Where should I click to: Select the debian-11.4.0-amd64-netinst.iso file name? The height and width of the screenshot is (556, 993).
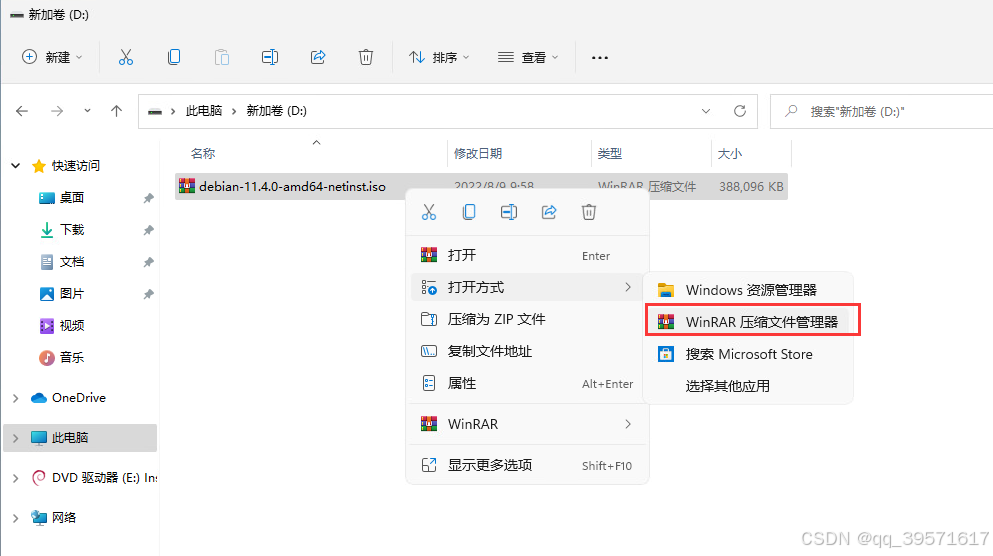click(x=292, y=187)
